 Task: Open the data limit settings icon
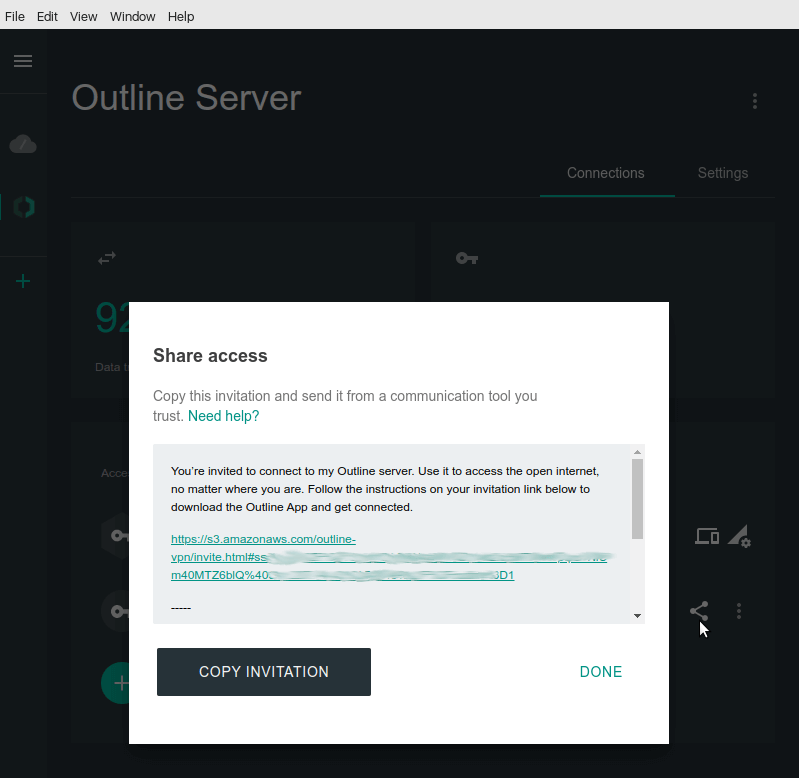tap(739, 537)
